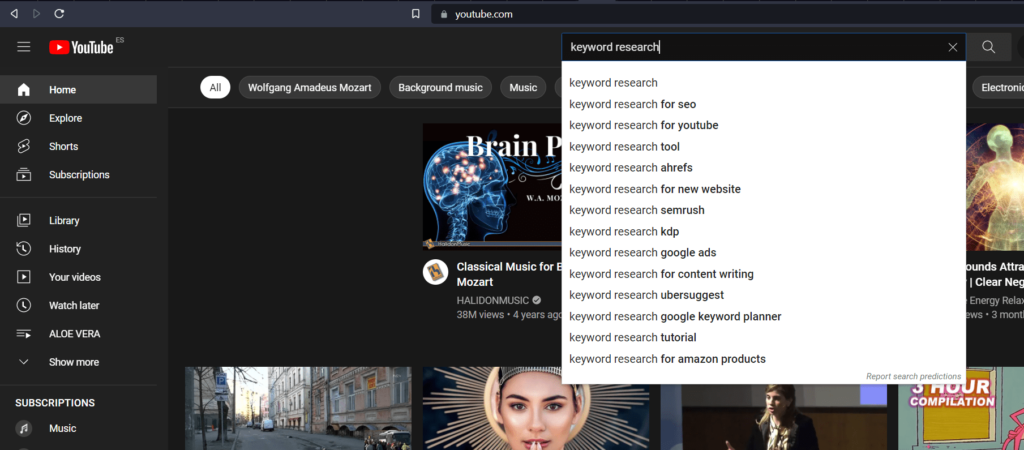Choose suggestion 'keyword research for youtube'
This screenshot has height=450, width=1024.
[763, 125]
